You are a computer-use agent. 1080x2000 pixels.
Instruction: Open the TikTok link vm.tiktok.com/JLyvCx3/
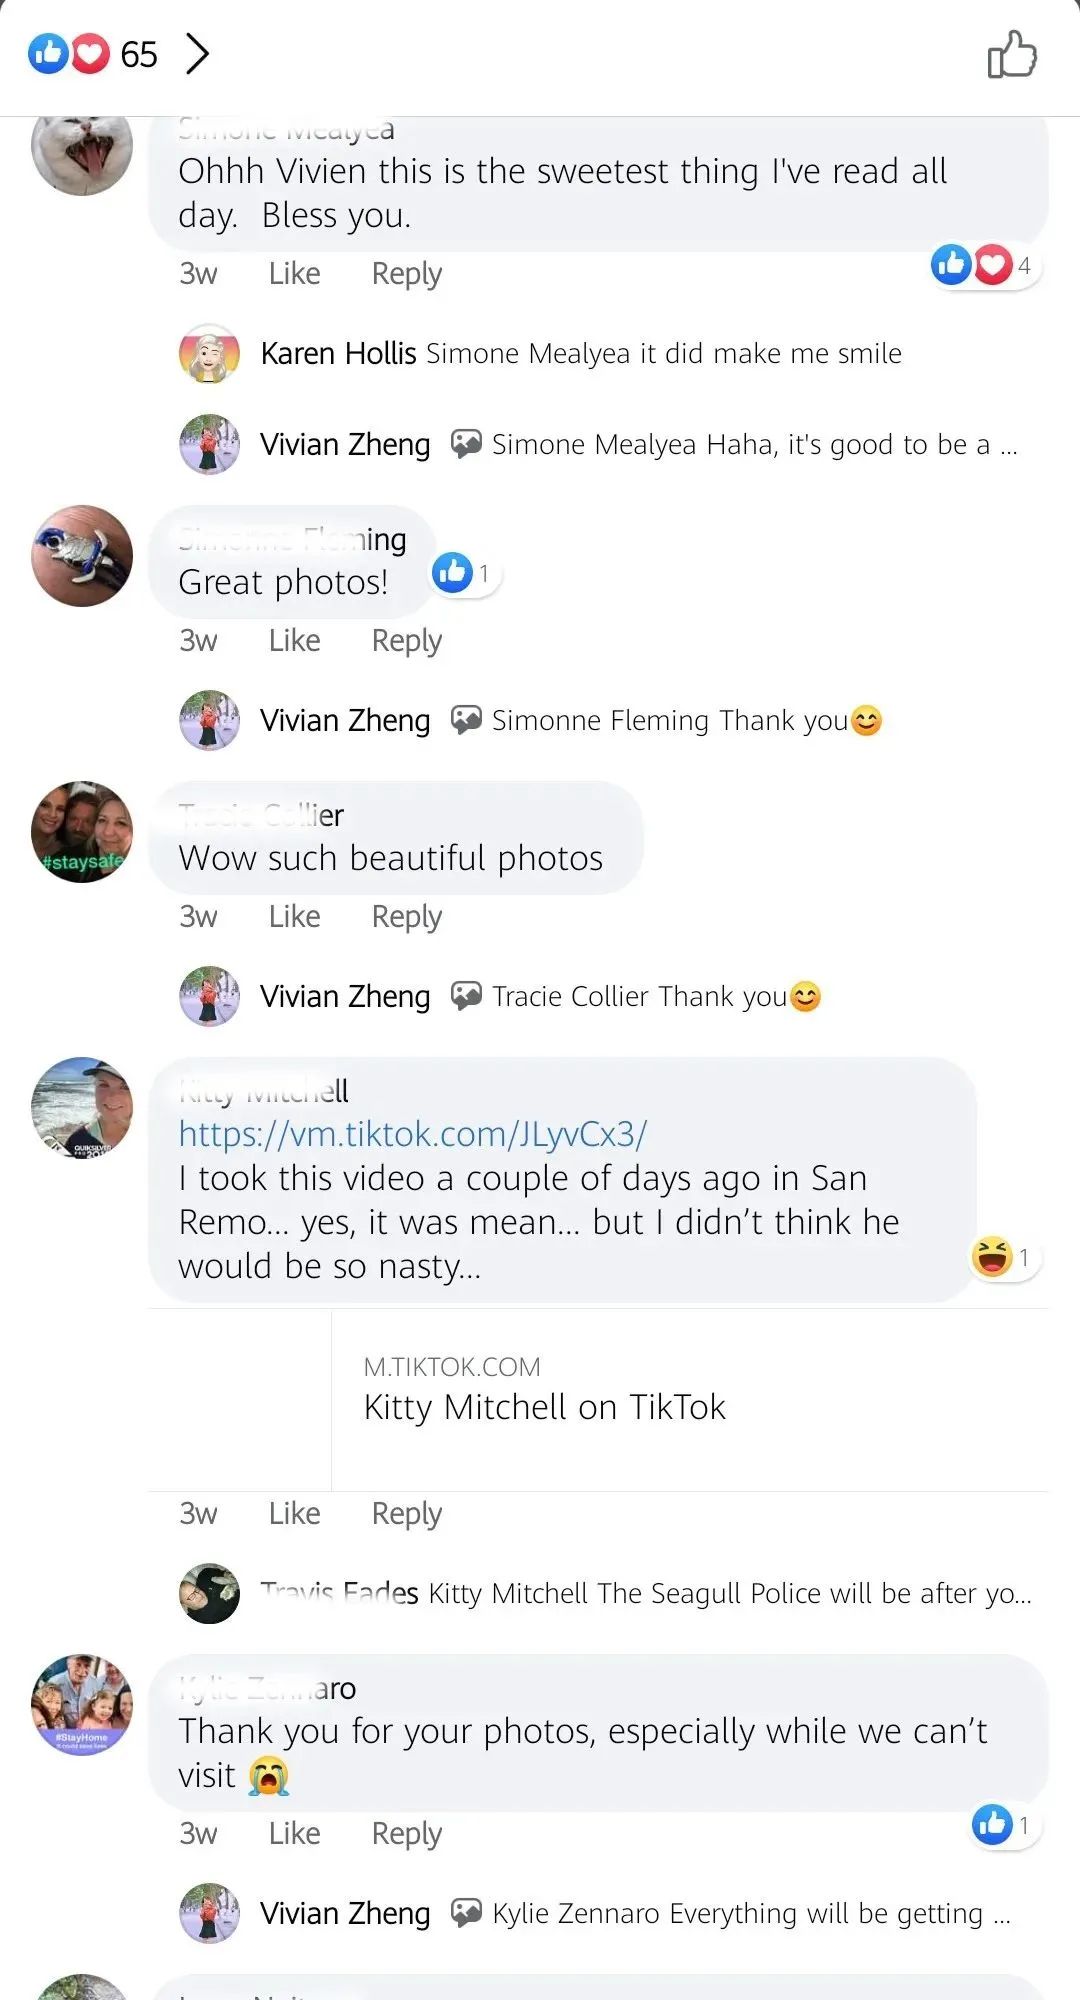pos(412,1134)
